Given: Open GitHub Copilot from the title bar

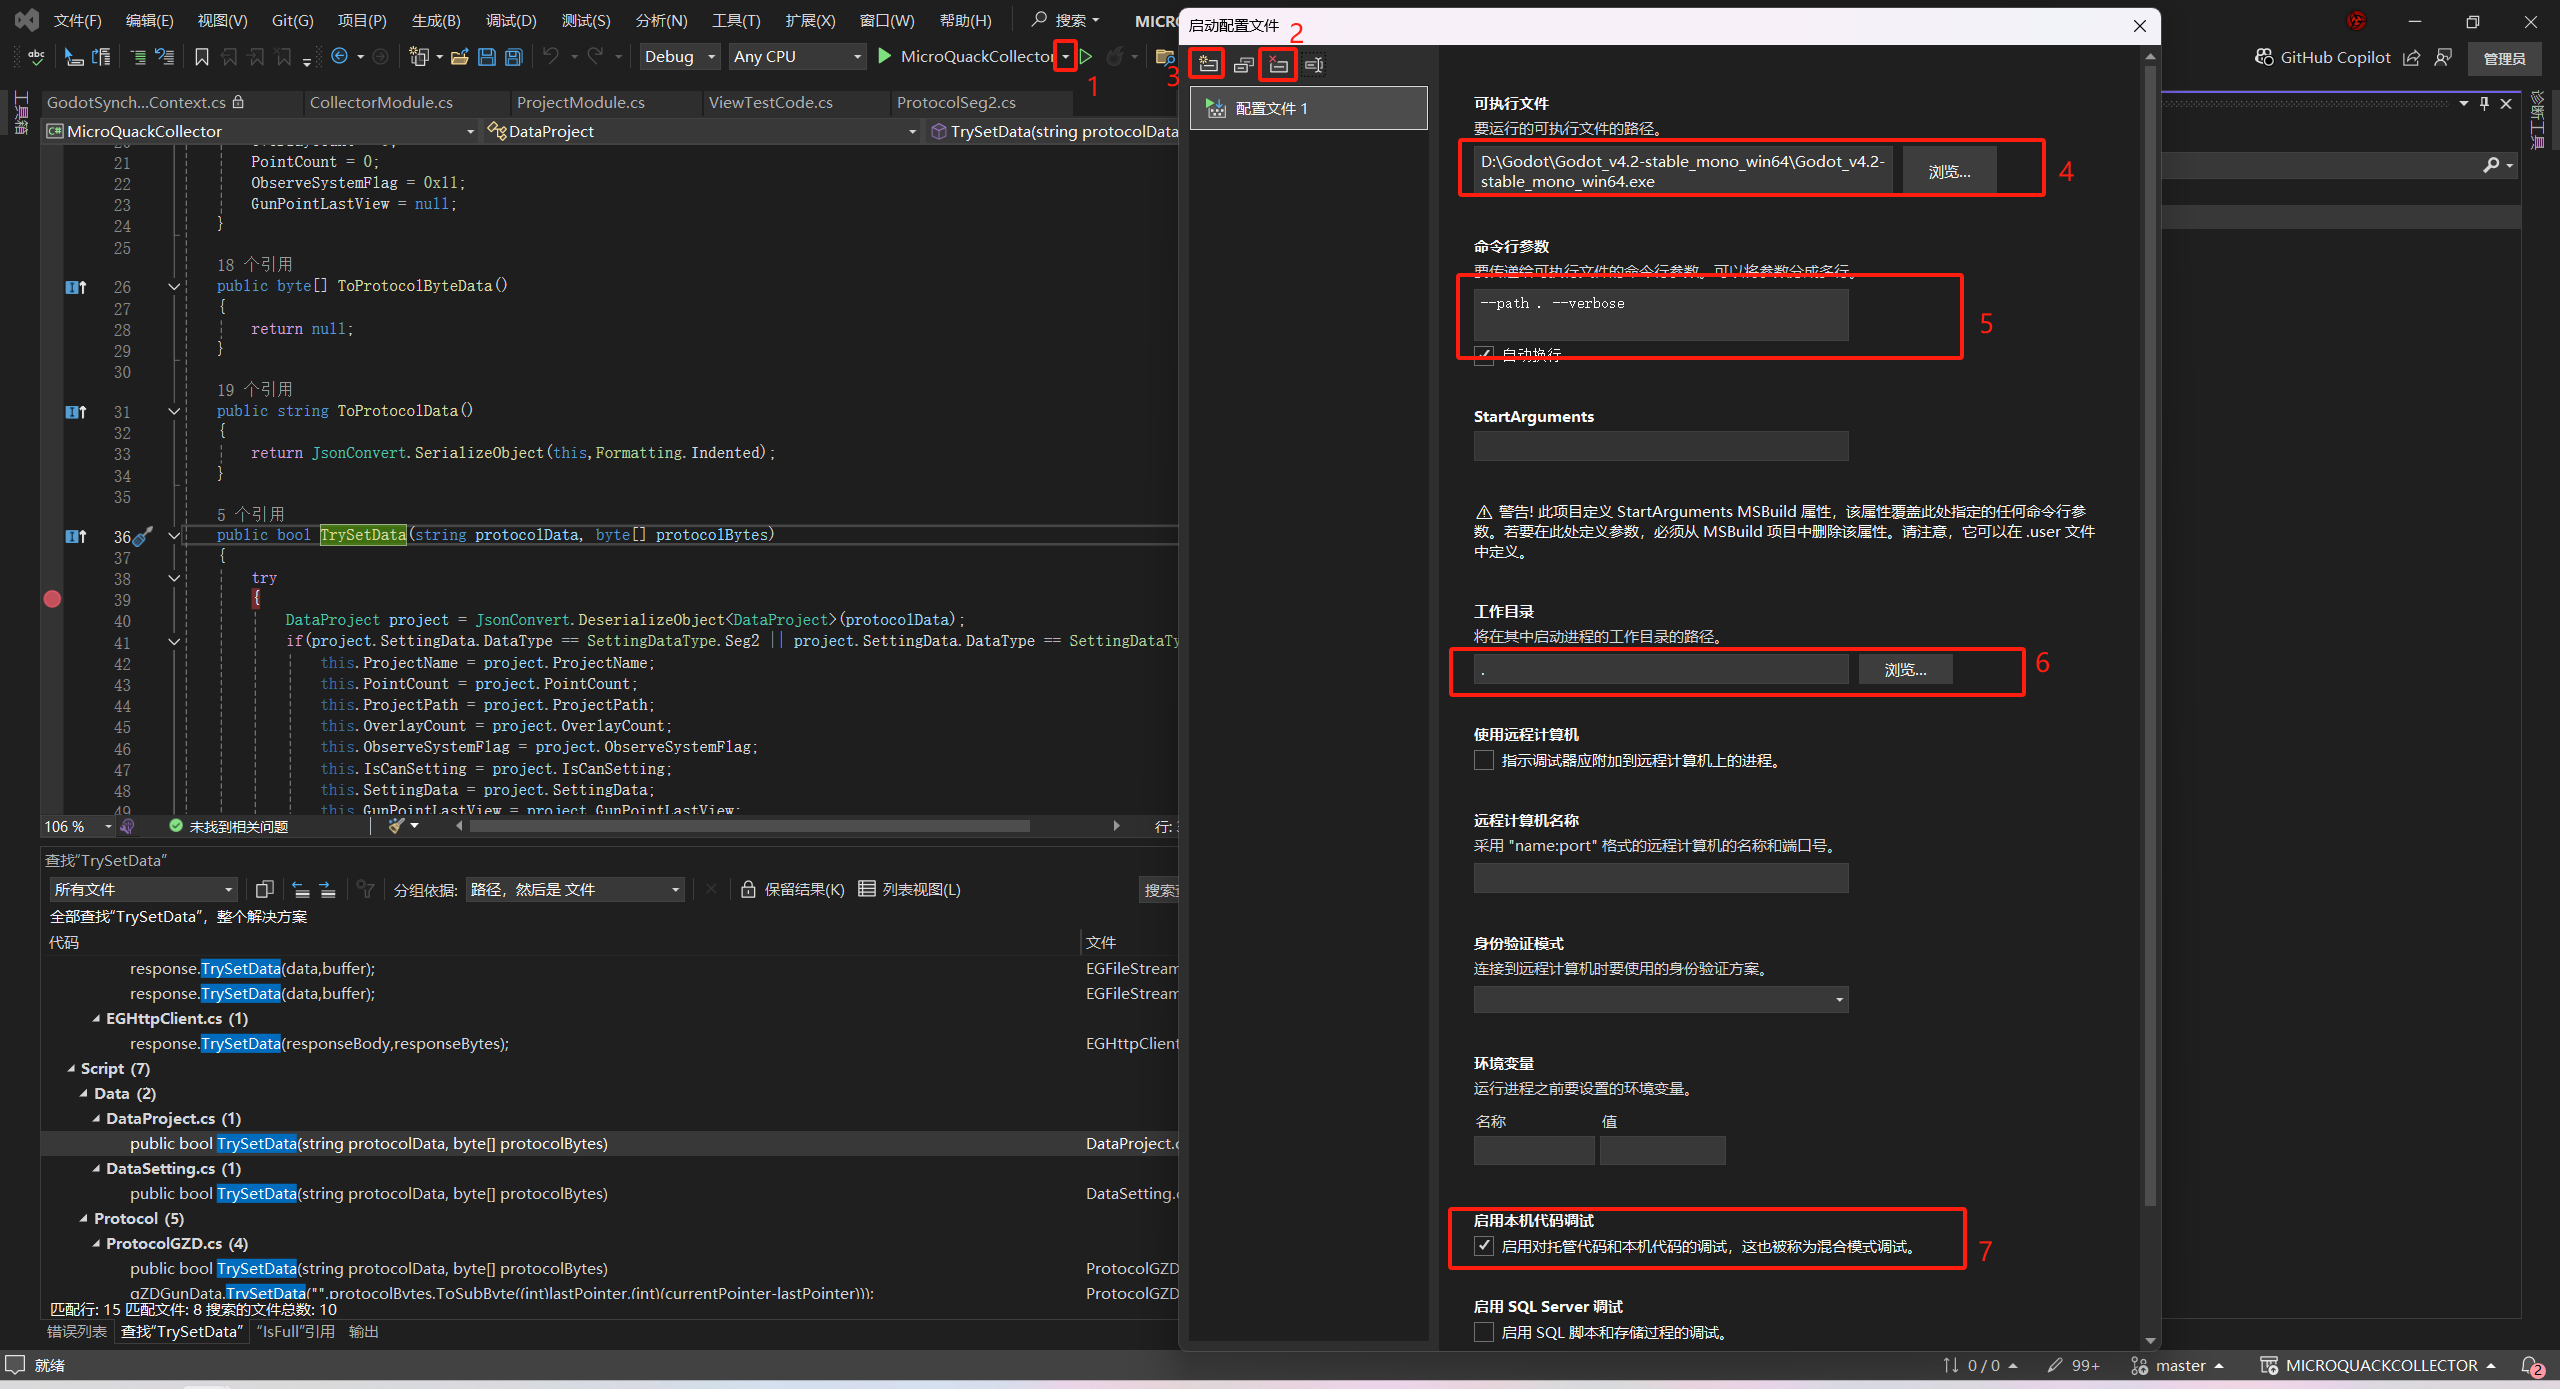Looking at the screenshot, I should pyautogui.click(x=2322, y=57).
